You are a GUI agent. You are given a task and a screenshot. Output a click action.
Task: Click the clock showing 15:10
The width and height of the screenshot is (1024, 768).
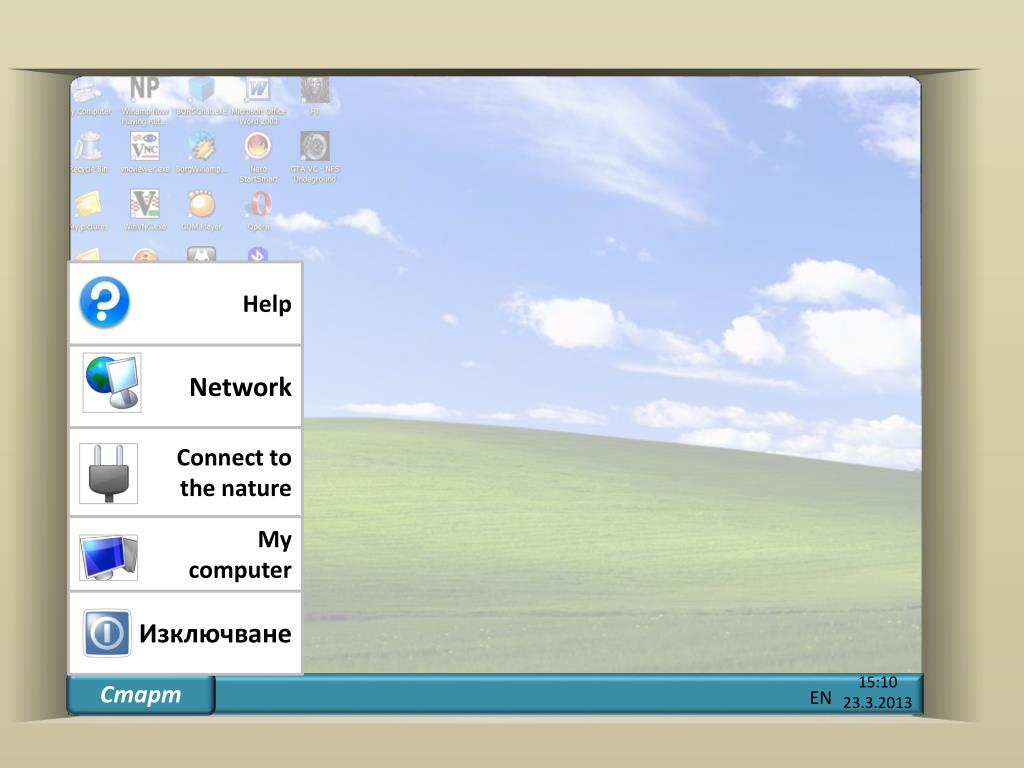[x=877, y=682]
